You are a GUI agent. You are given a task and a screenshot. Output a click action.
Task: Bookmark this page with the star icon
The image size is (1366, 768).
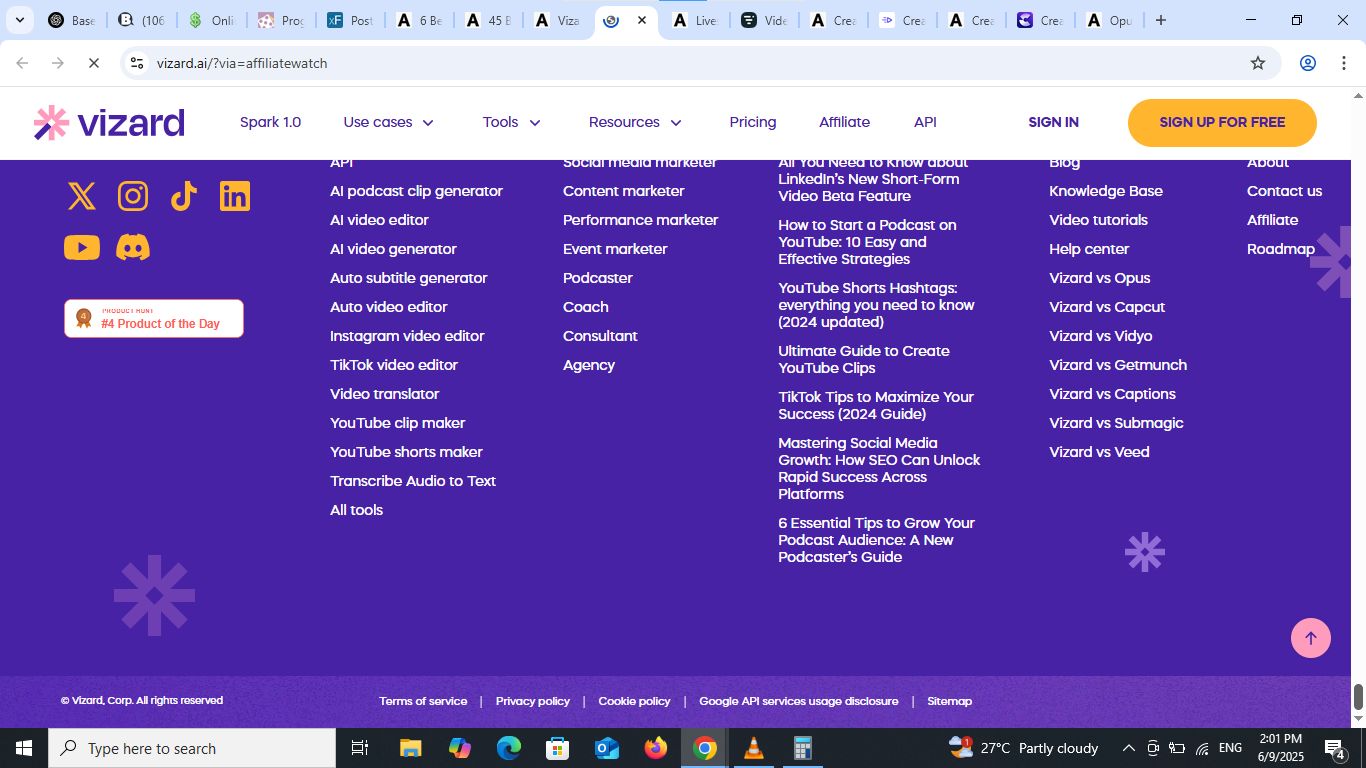pyautogui.click(x=1258, y=63)
